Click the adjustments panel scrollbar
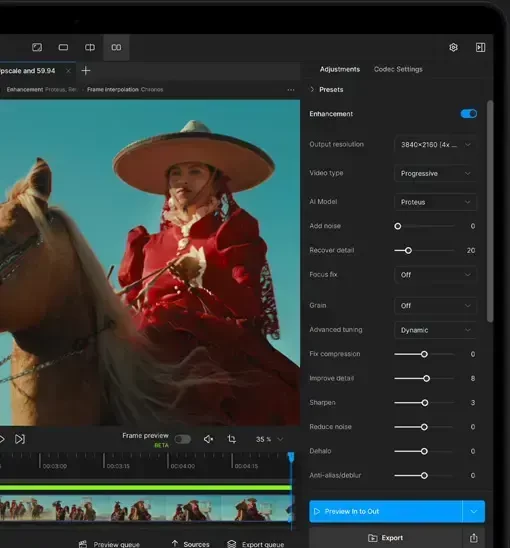The height and width of the screenshot is (548, 510). [x=490, y=211]
